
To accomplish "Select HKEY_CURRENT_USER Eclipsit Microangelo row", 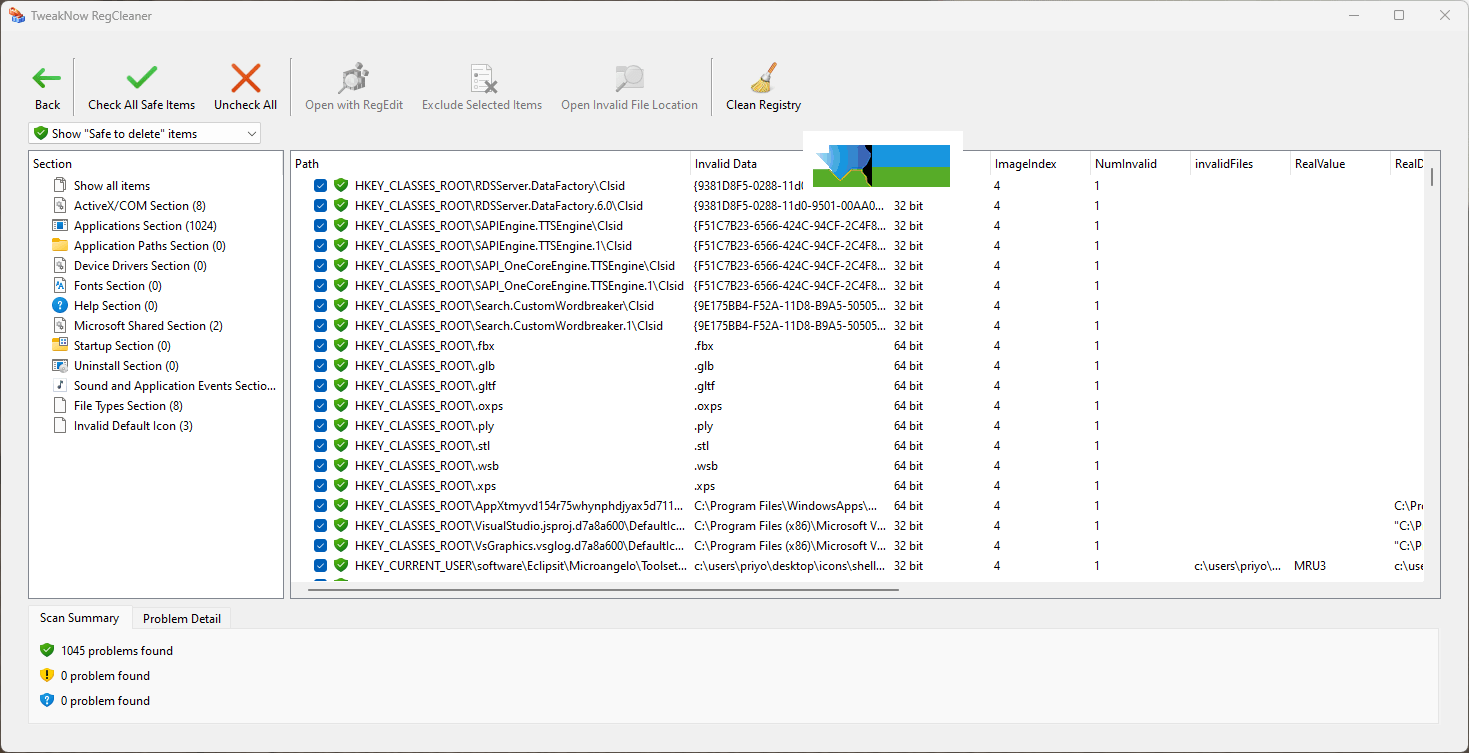I will [520, 565].
